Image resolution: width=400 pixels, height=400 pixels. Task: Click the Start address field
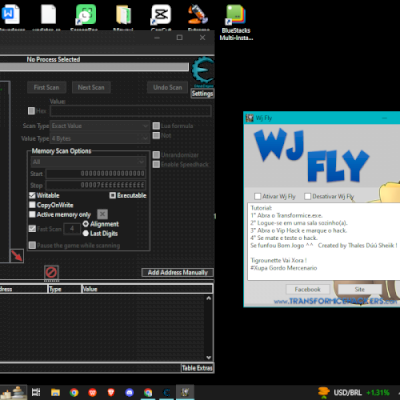pyautogui.click(x=96, y=173)
